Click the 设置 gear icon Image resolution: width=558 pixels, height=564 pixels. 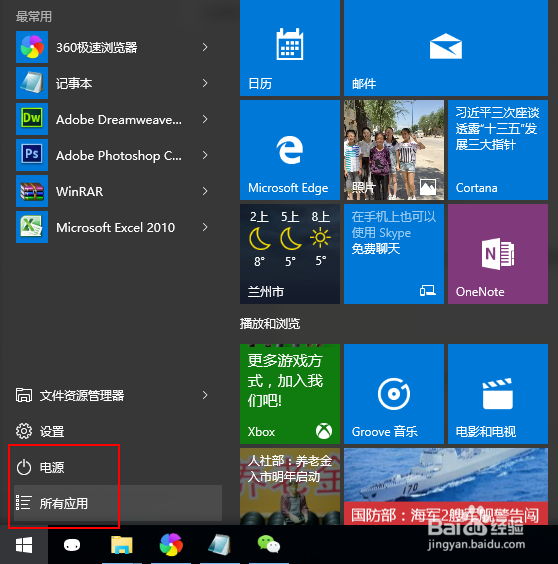(24, 431)
